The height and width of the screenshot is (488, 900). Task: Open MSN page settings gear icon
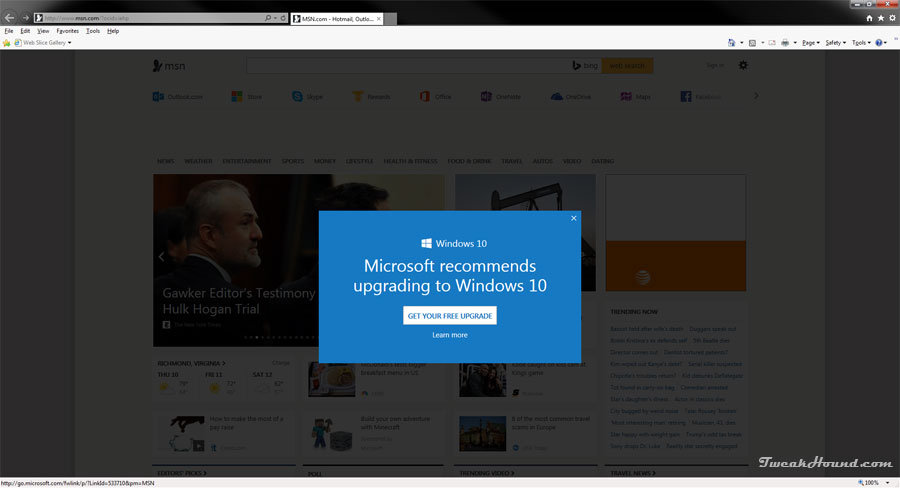coord(743,65)
